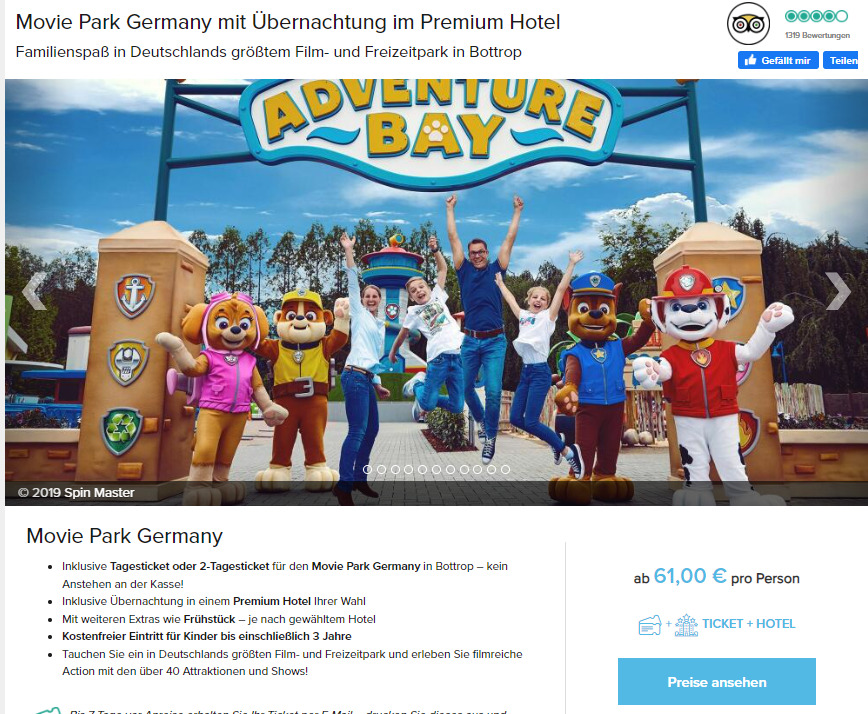
Task: Select the third carousel dot indicator
Action: [x=395, y=469]
